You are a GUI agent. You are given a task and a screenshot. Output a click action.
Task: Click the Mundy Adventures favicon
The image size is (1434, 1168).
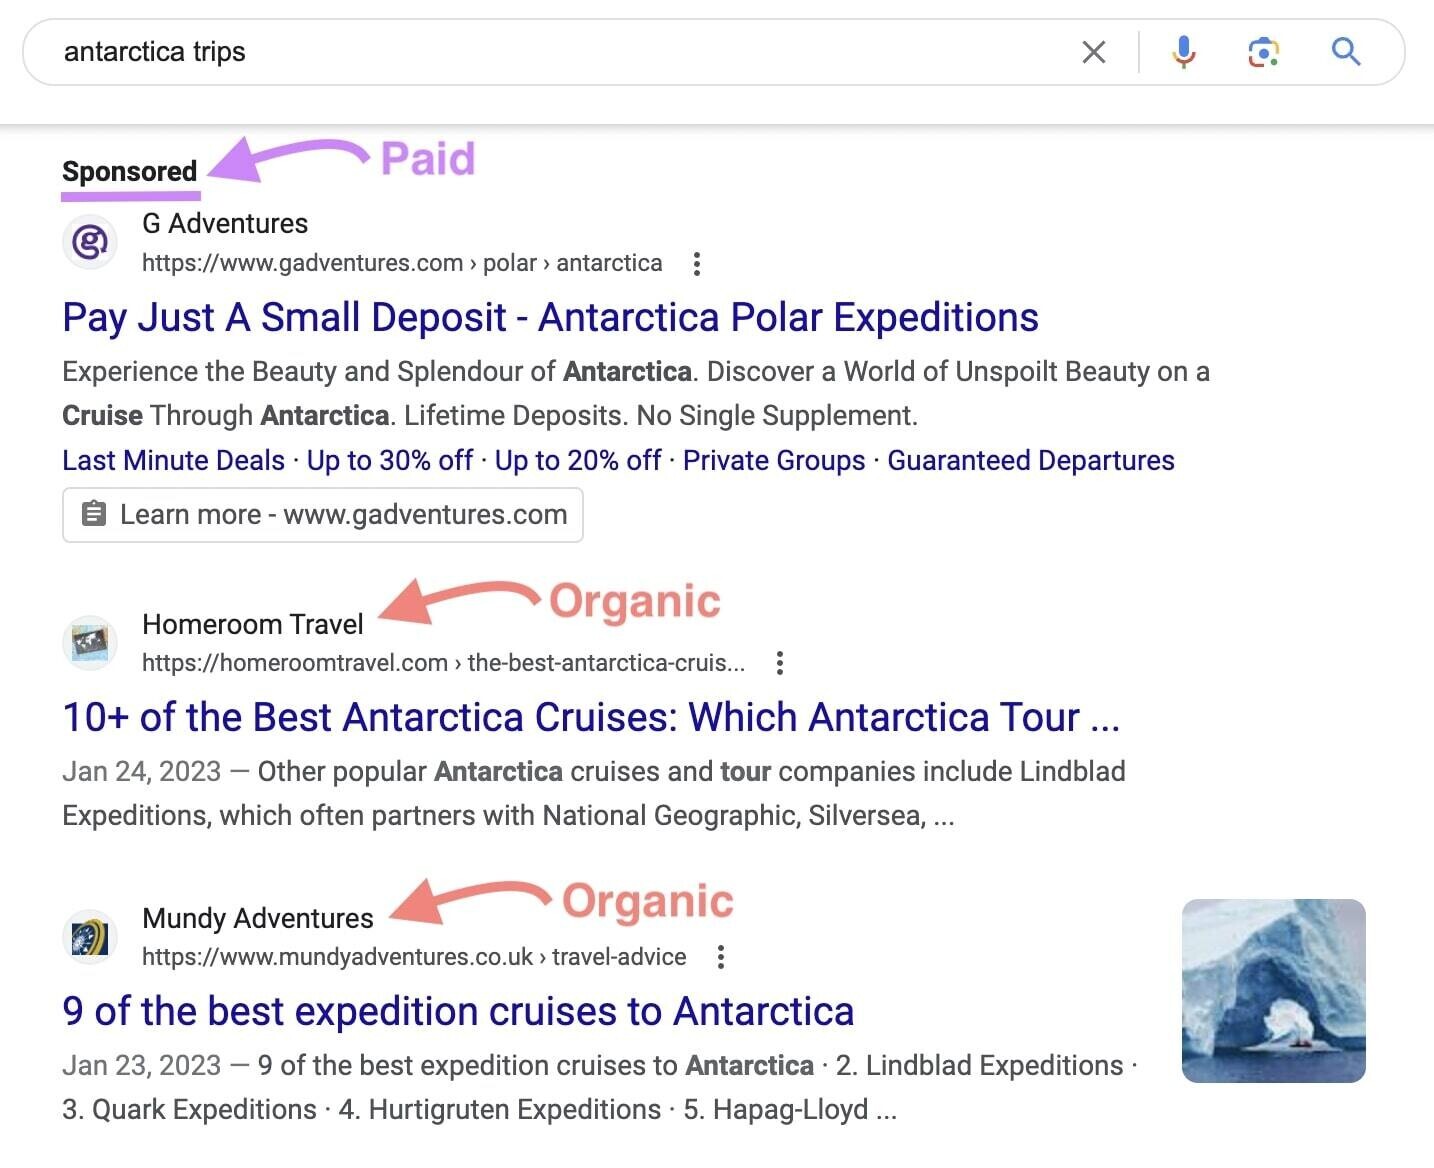[x=90, y=937]
